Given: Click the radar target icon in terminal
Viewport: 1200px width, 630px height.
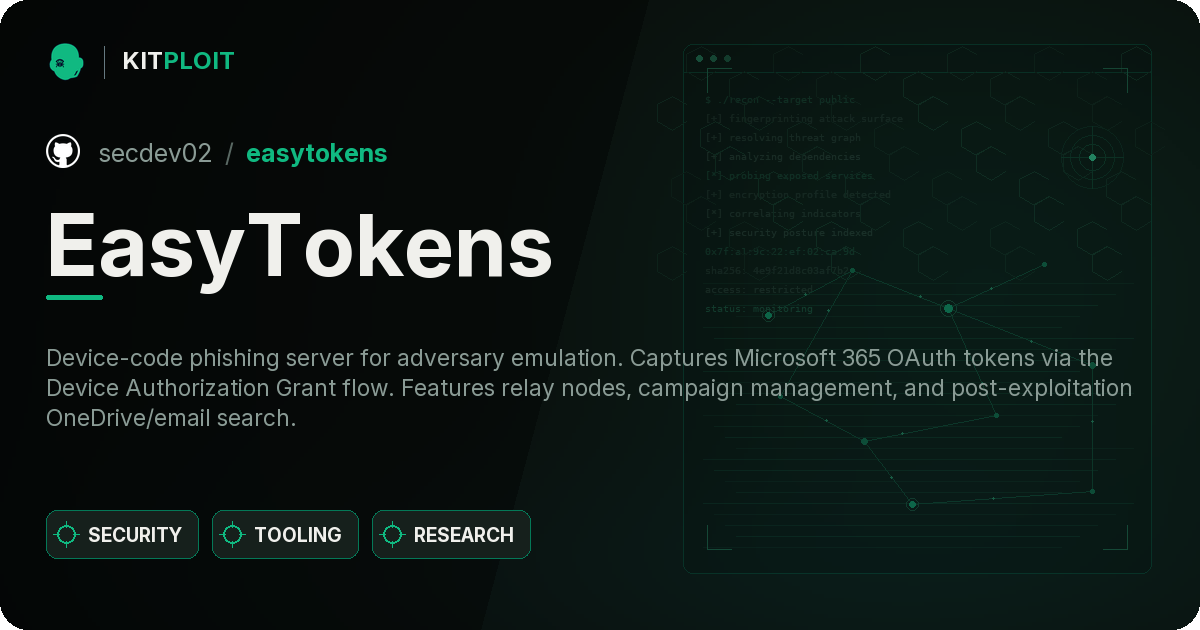Looking at the screenshot, I should [1092, 157].
